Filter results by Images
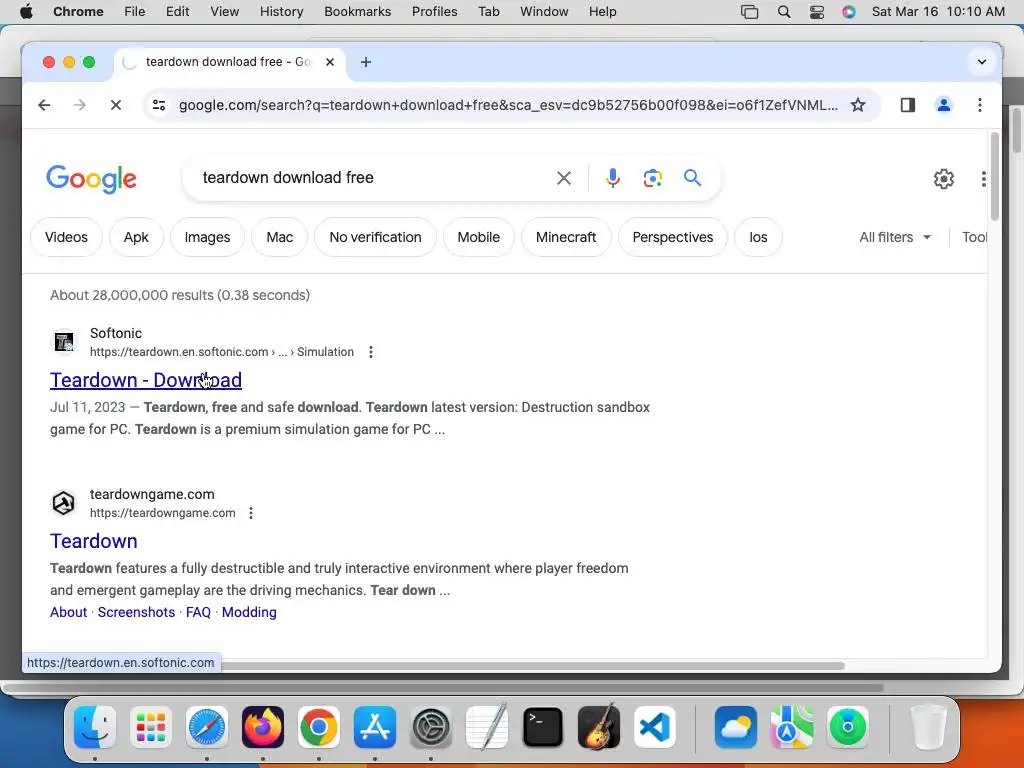The height and width of the screenshot is (768, 1024). [207, 238]
